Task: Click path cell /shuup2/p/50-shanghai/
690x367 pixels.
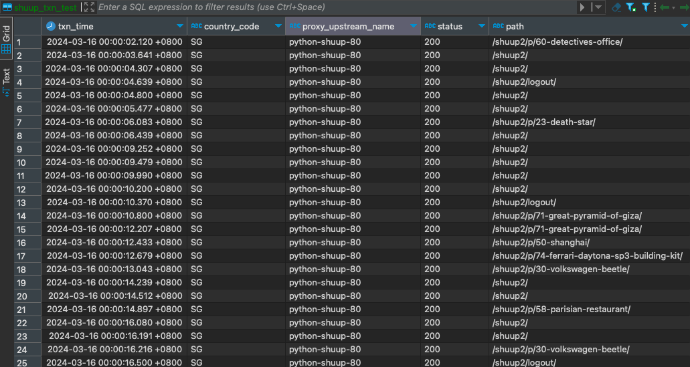Action: (589, 242)
